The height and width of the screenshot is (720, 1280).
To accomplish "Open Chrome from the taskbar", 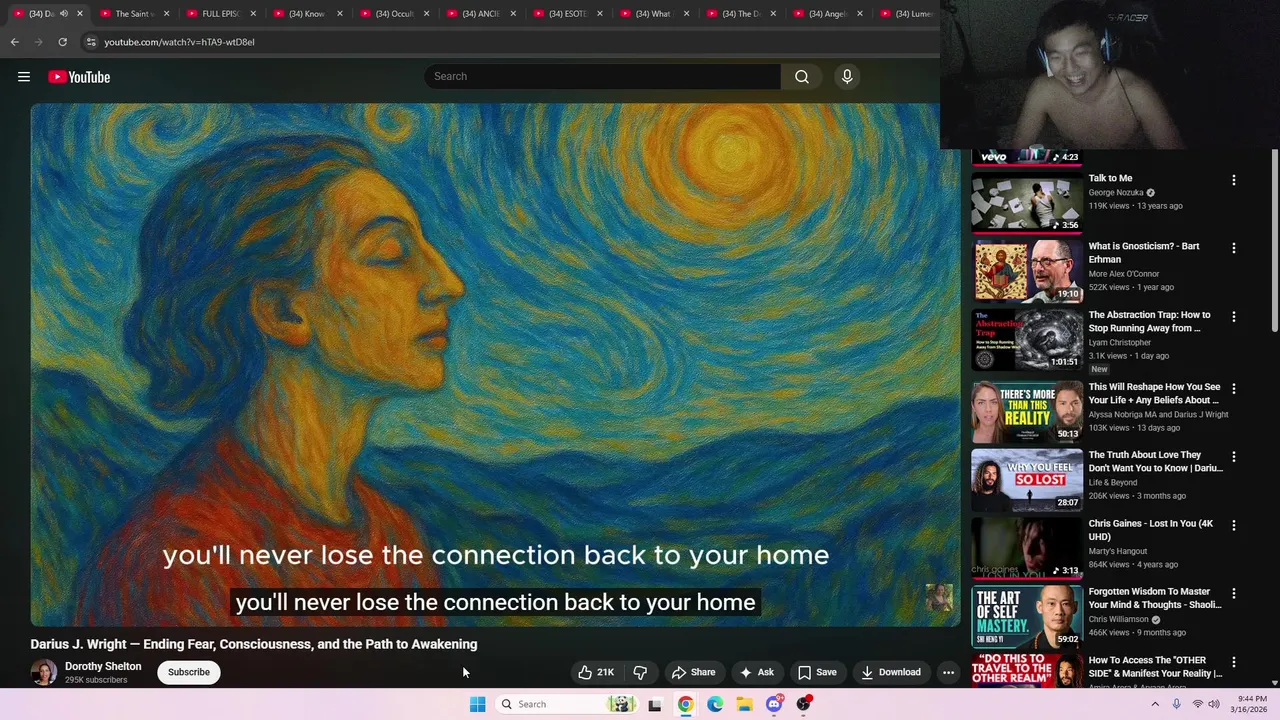I will (685, 704).
